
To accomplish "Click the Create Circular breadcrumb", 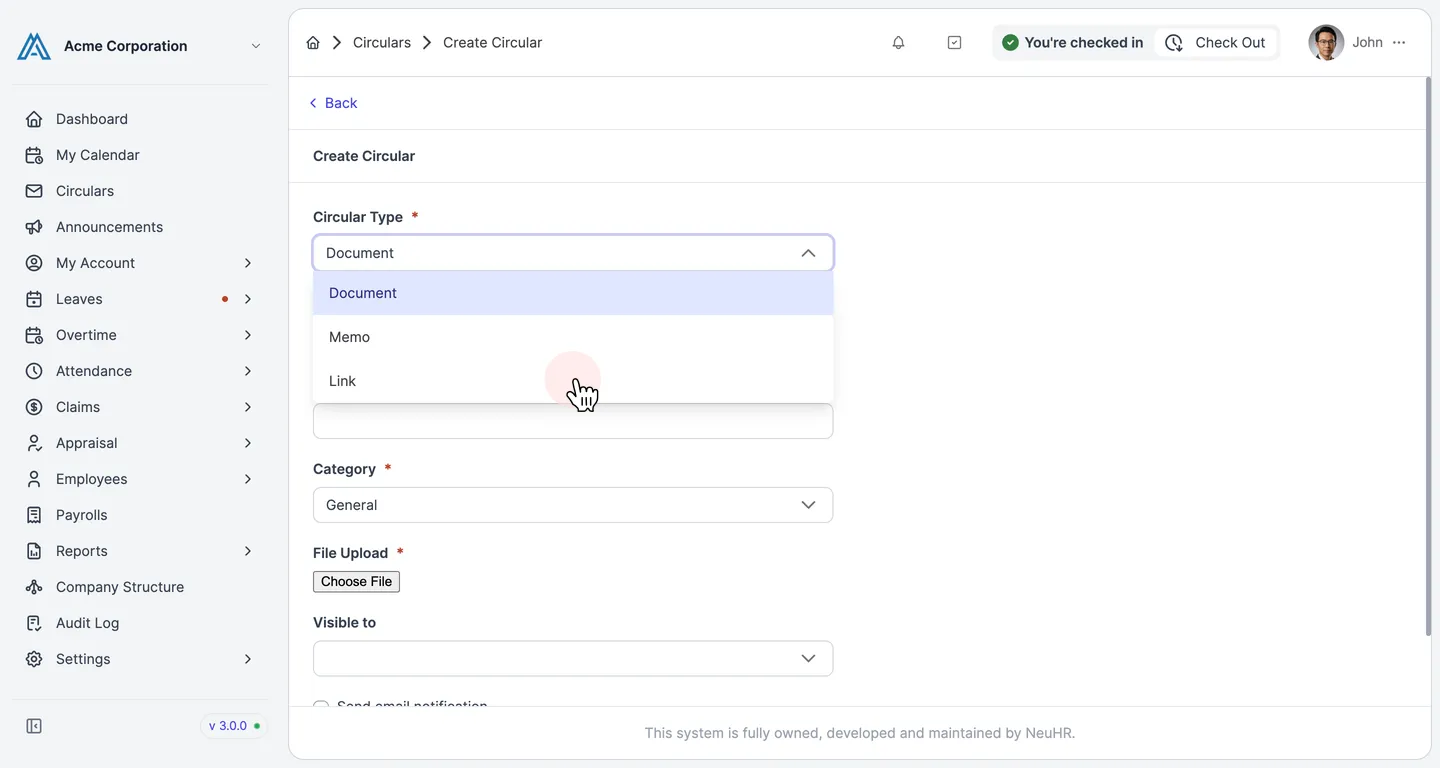I will coord(492,43).
